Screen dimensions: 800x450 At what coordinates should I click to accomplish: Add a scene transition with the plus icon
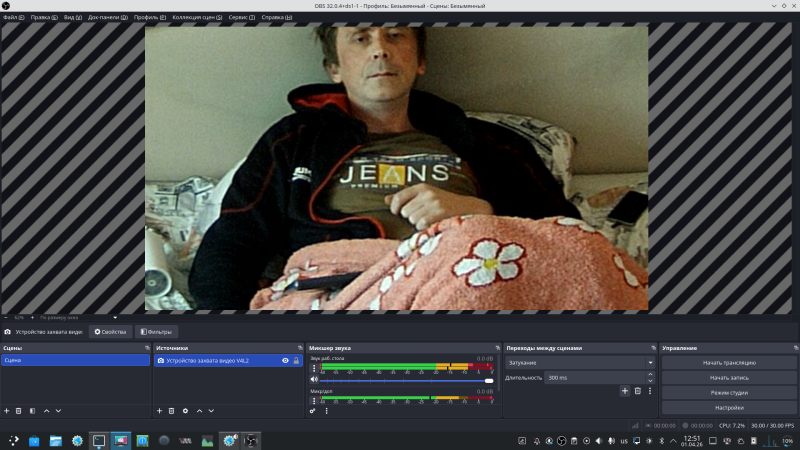point(625,391)
